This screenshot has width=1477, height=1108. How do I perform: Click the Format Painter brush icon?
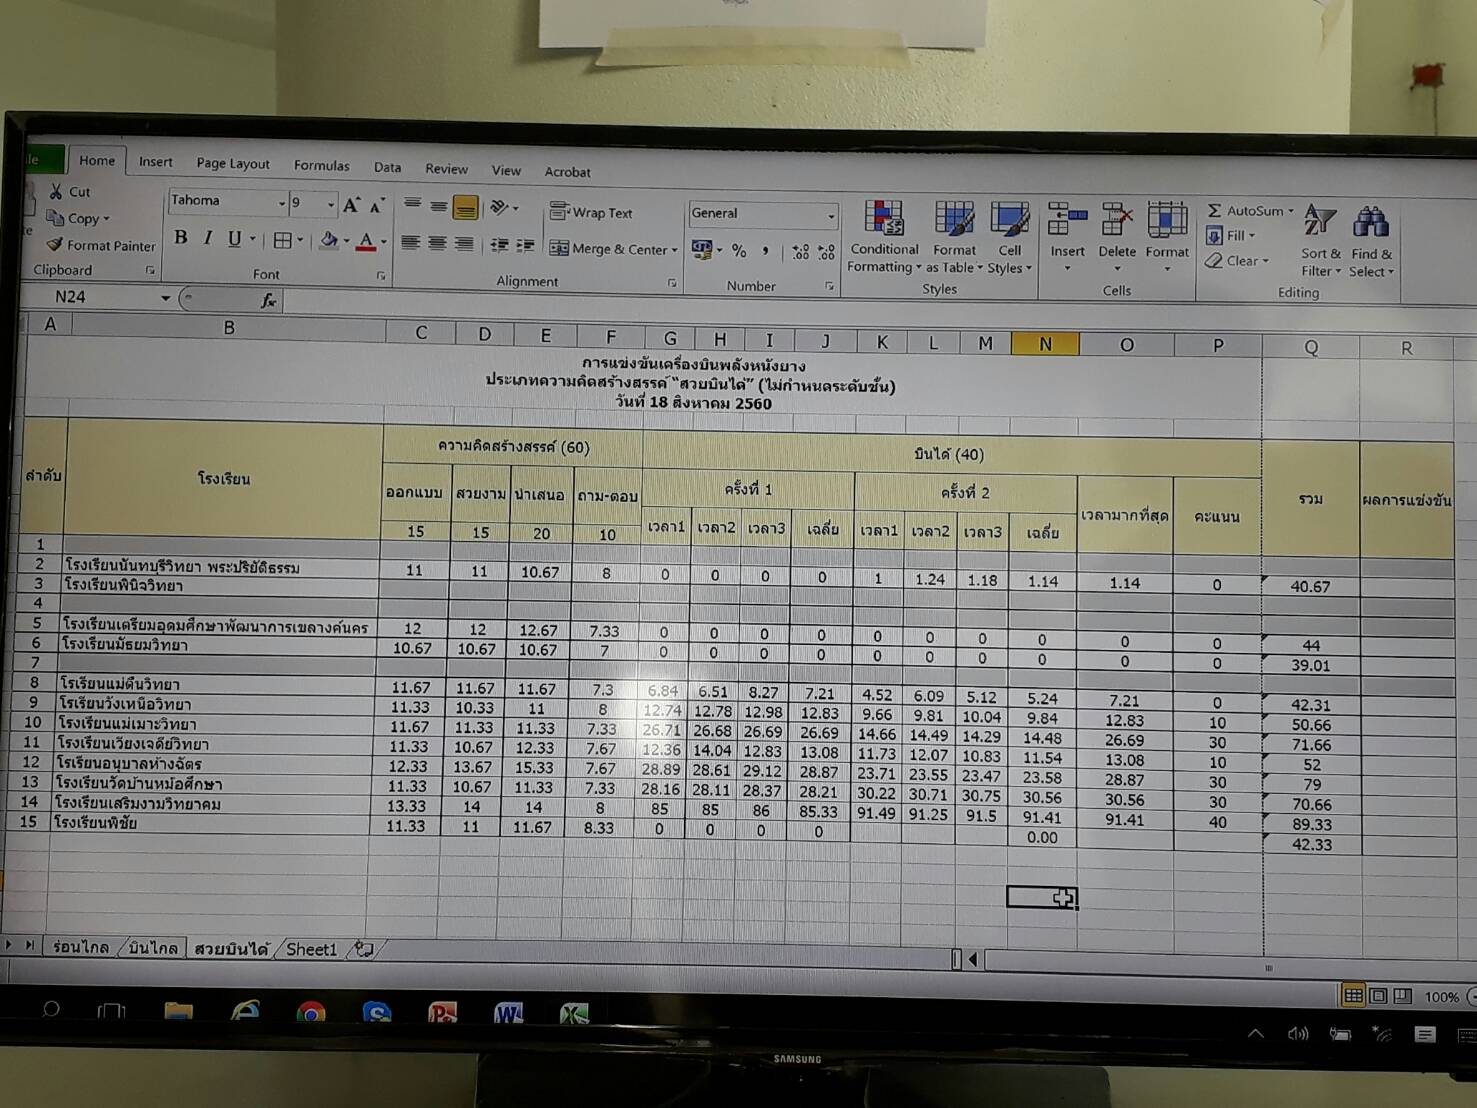pos(55,244)
